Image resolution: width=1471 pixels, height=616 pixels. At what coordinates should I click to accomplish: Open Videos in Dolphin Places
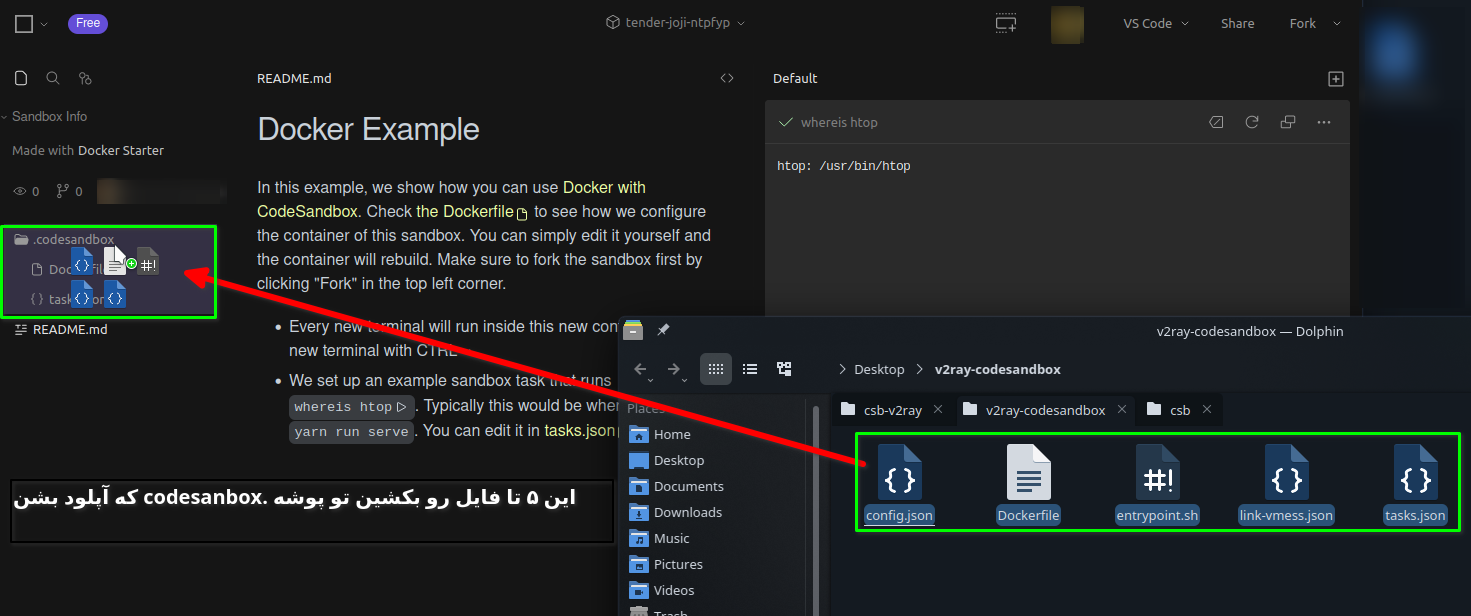(662, 591)
